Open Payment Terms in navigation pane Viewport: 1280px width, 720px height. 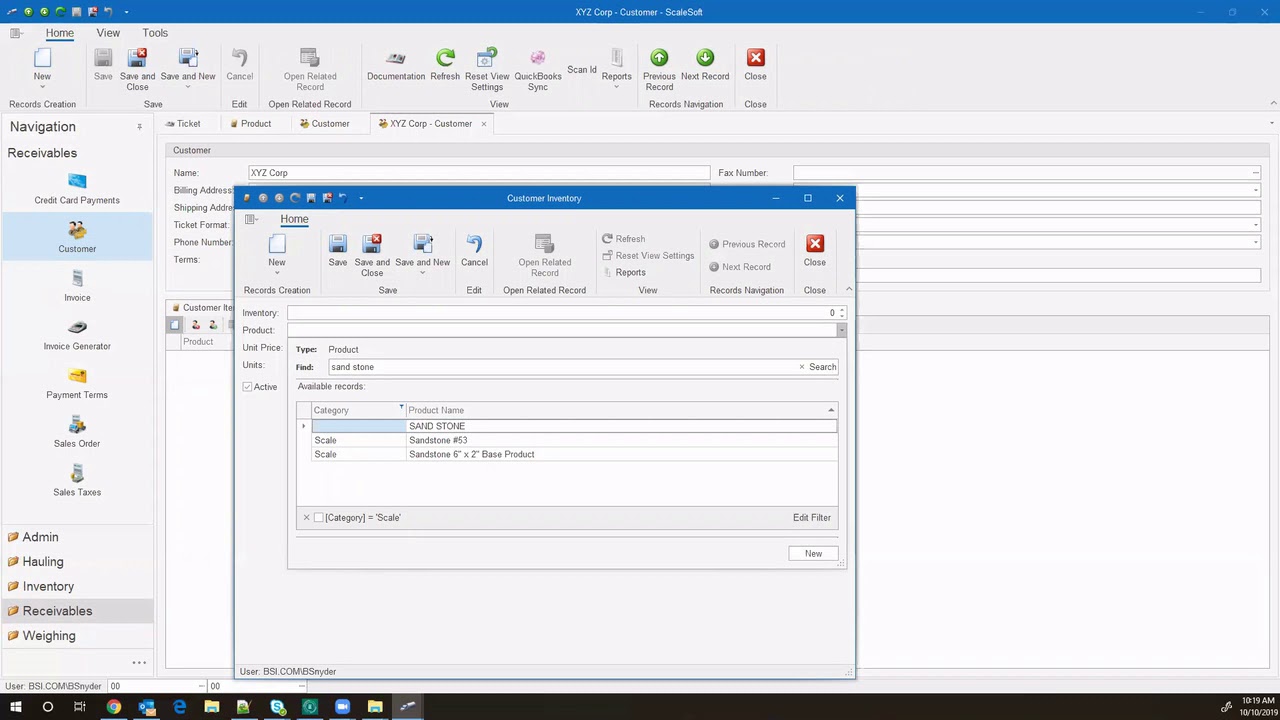(77, 384)
